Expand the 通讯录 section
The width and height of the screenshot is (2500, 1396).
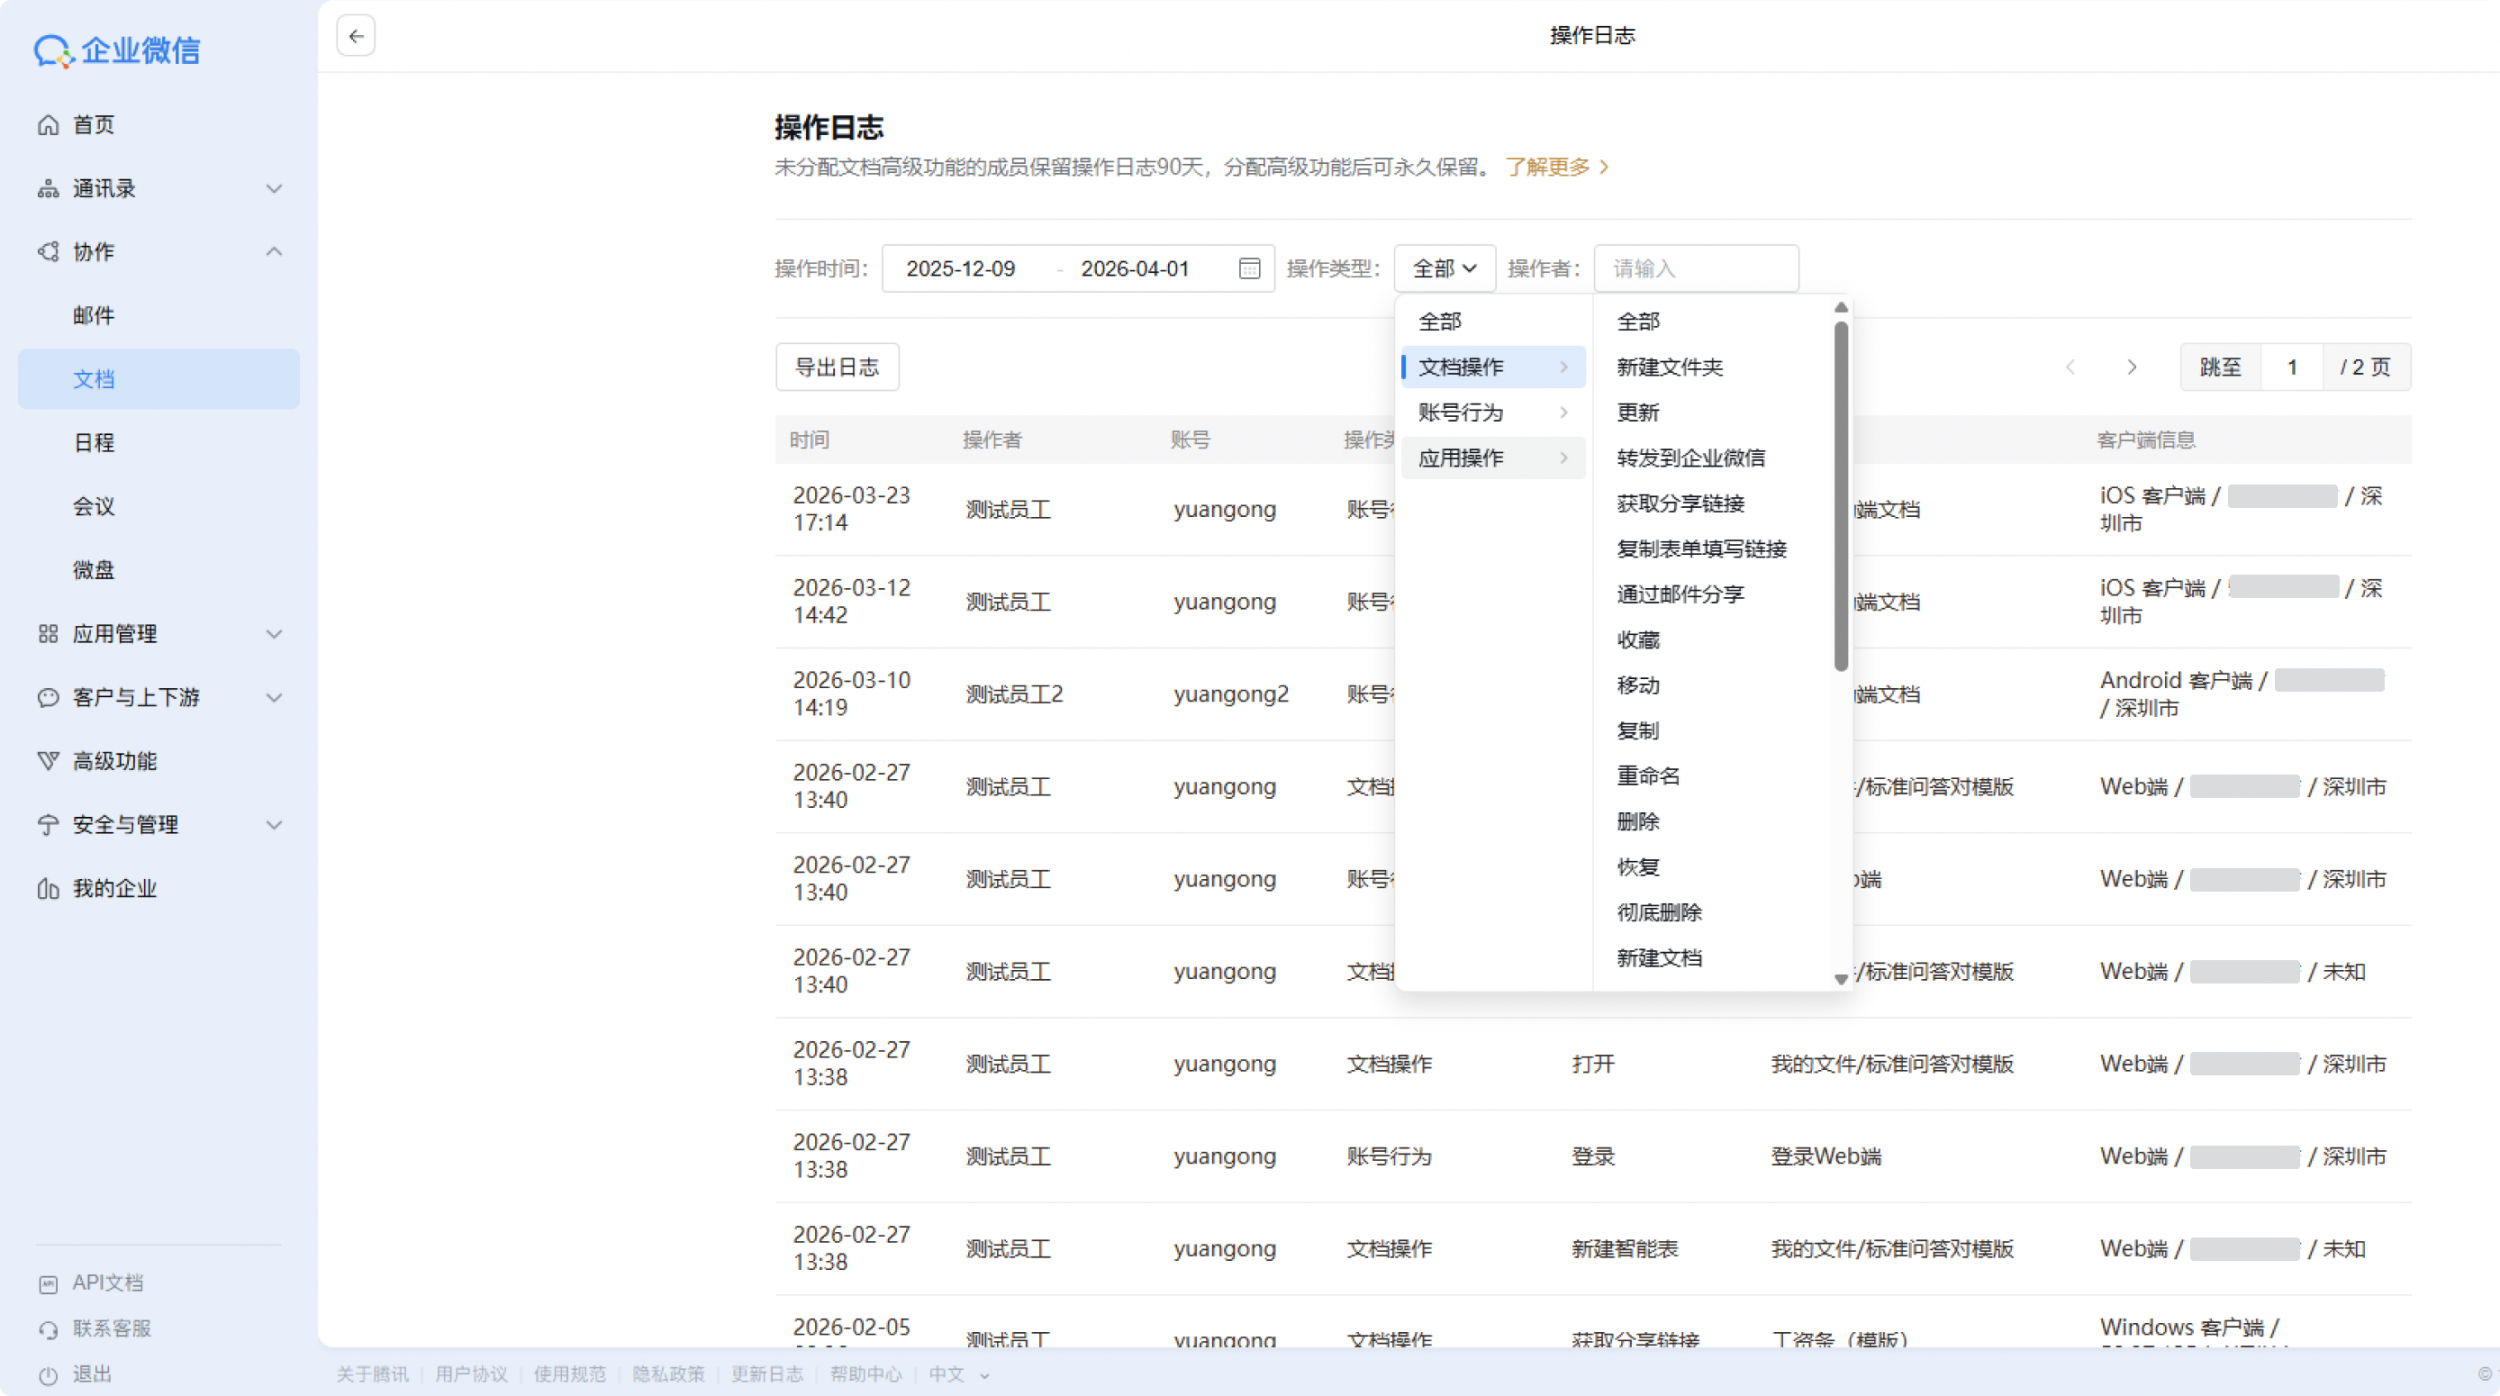(274, 189)
